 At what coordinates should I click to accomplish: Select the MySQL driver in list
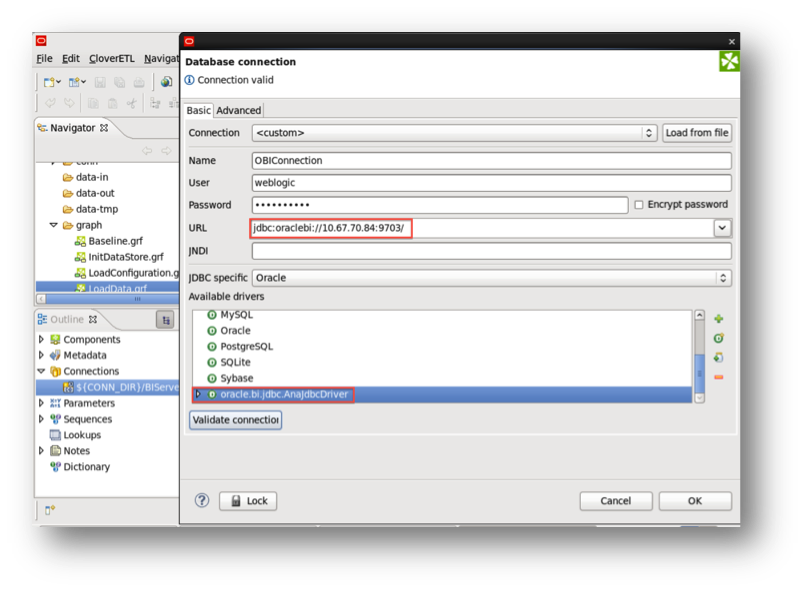(237, 315)
